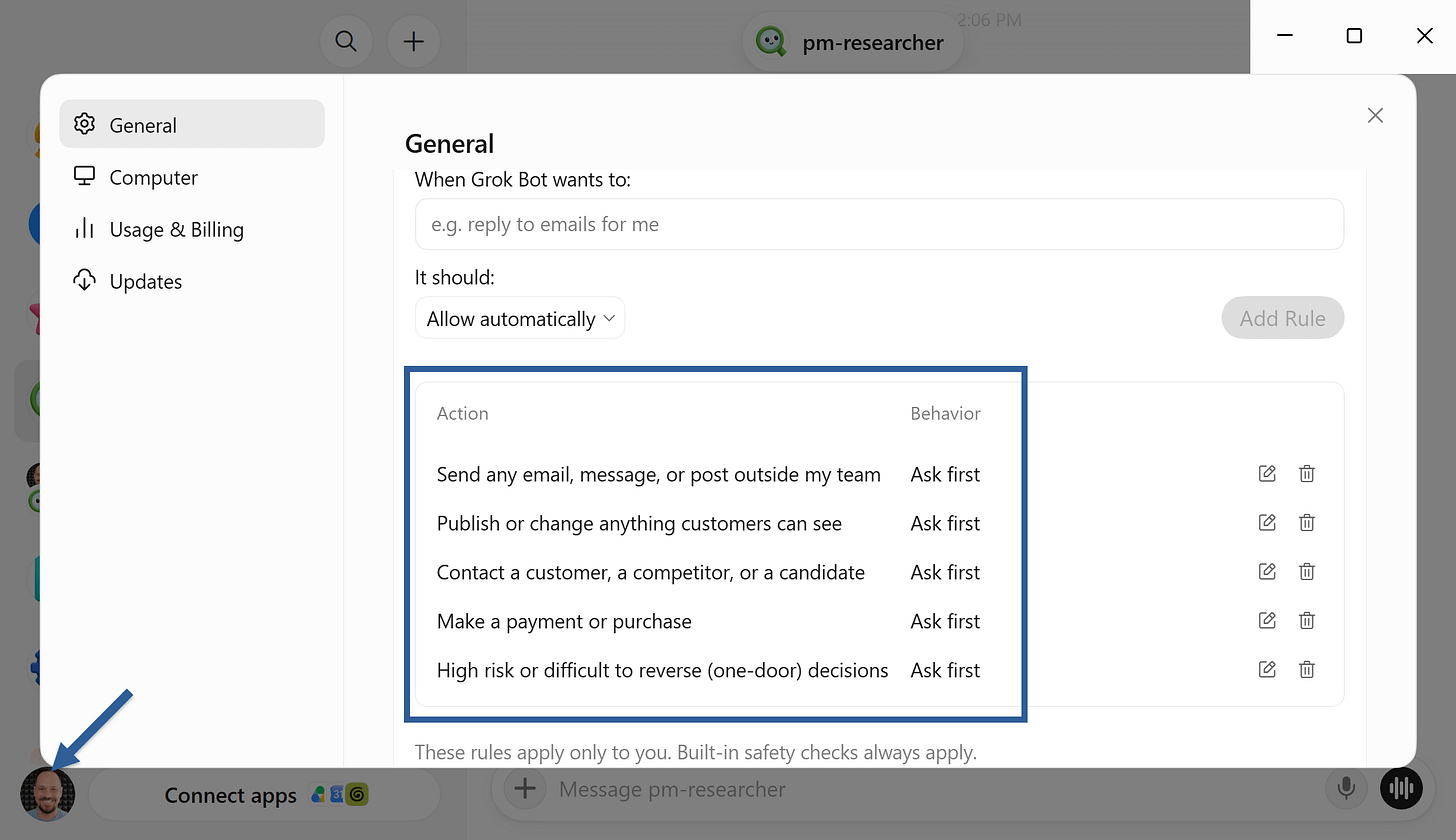1456x840 pixels.
Task: Select 'Publish or change anything customers can see'
Action: [x=639, y=523]
